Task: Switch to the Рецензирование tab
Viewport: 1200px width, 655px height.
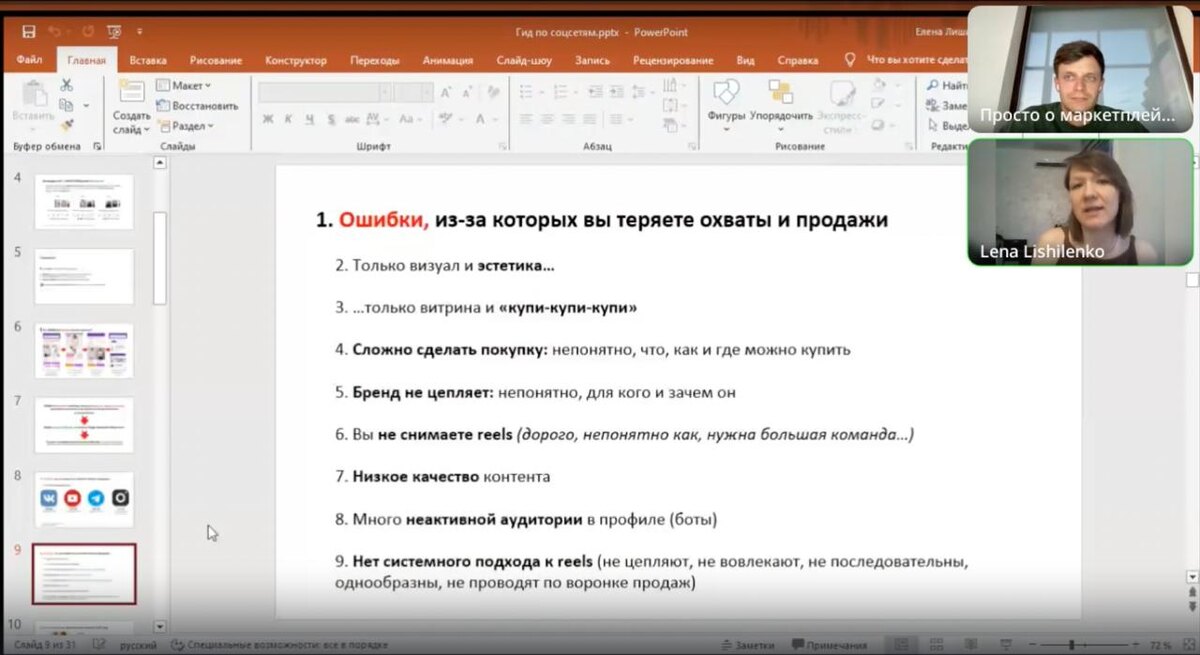Action: click(673, 60)
